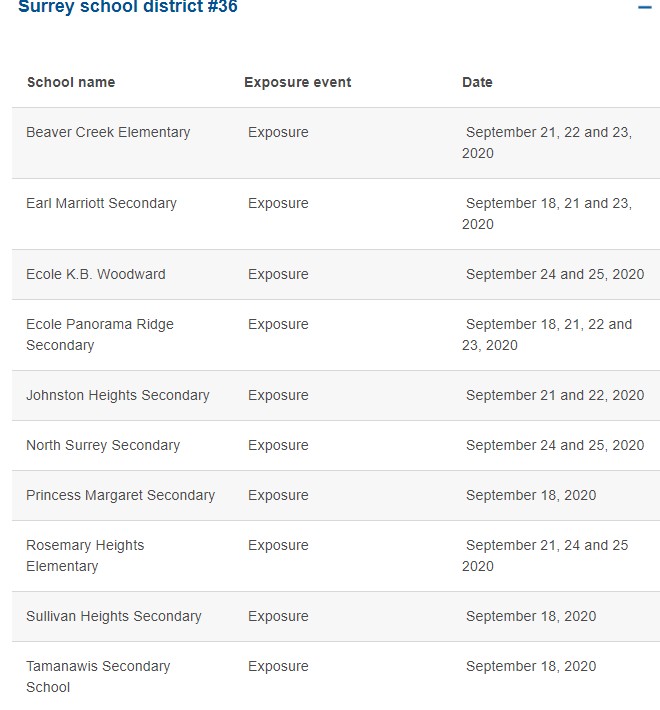This screenshot has width=660, height=710.
Task: Select the Date column header
Action: point(477,82)
